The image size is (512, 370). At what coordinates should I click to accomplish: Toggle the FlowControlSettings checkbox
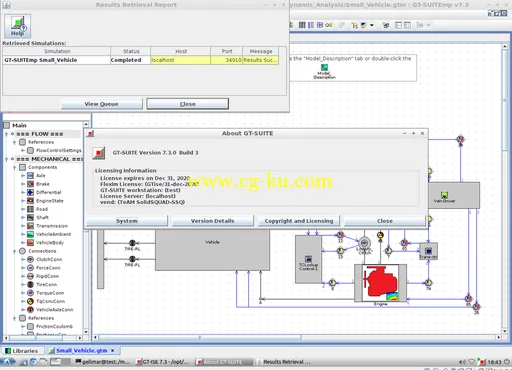30,150
